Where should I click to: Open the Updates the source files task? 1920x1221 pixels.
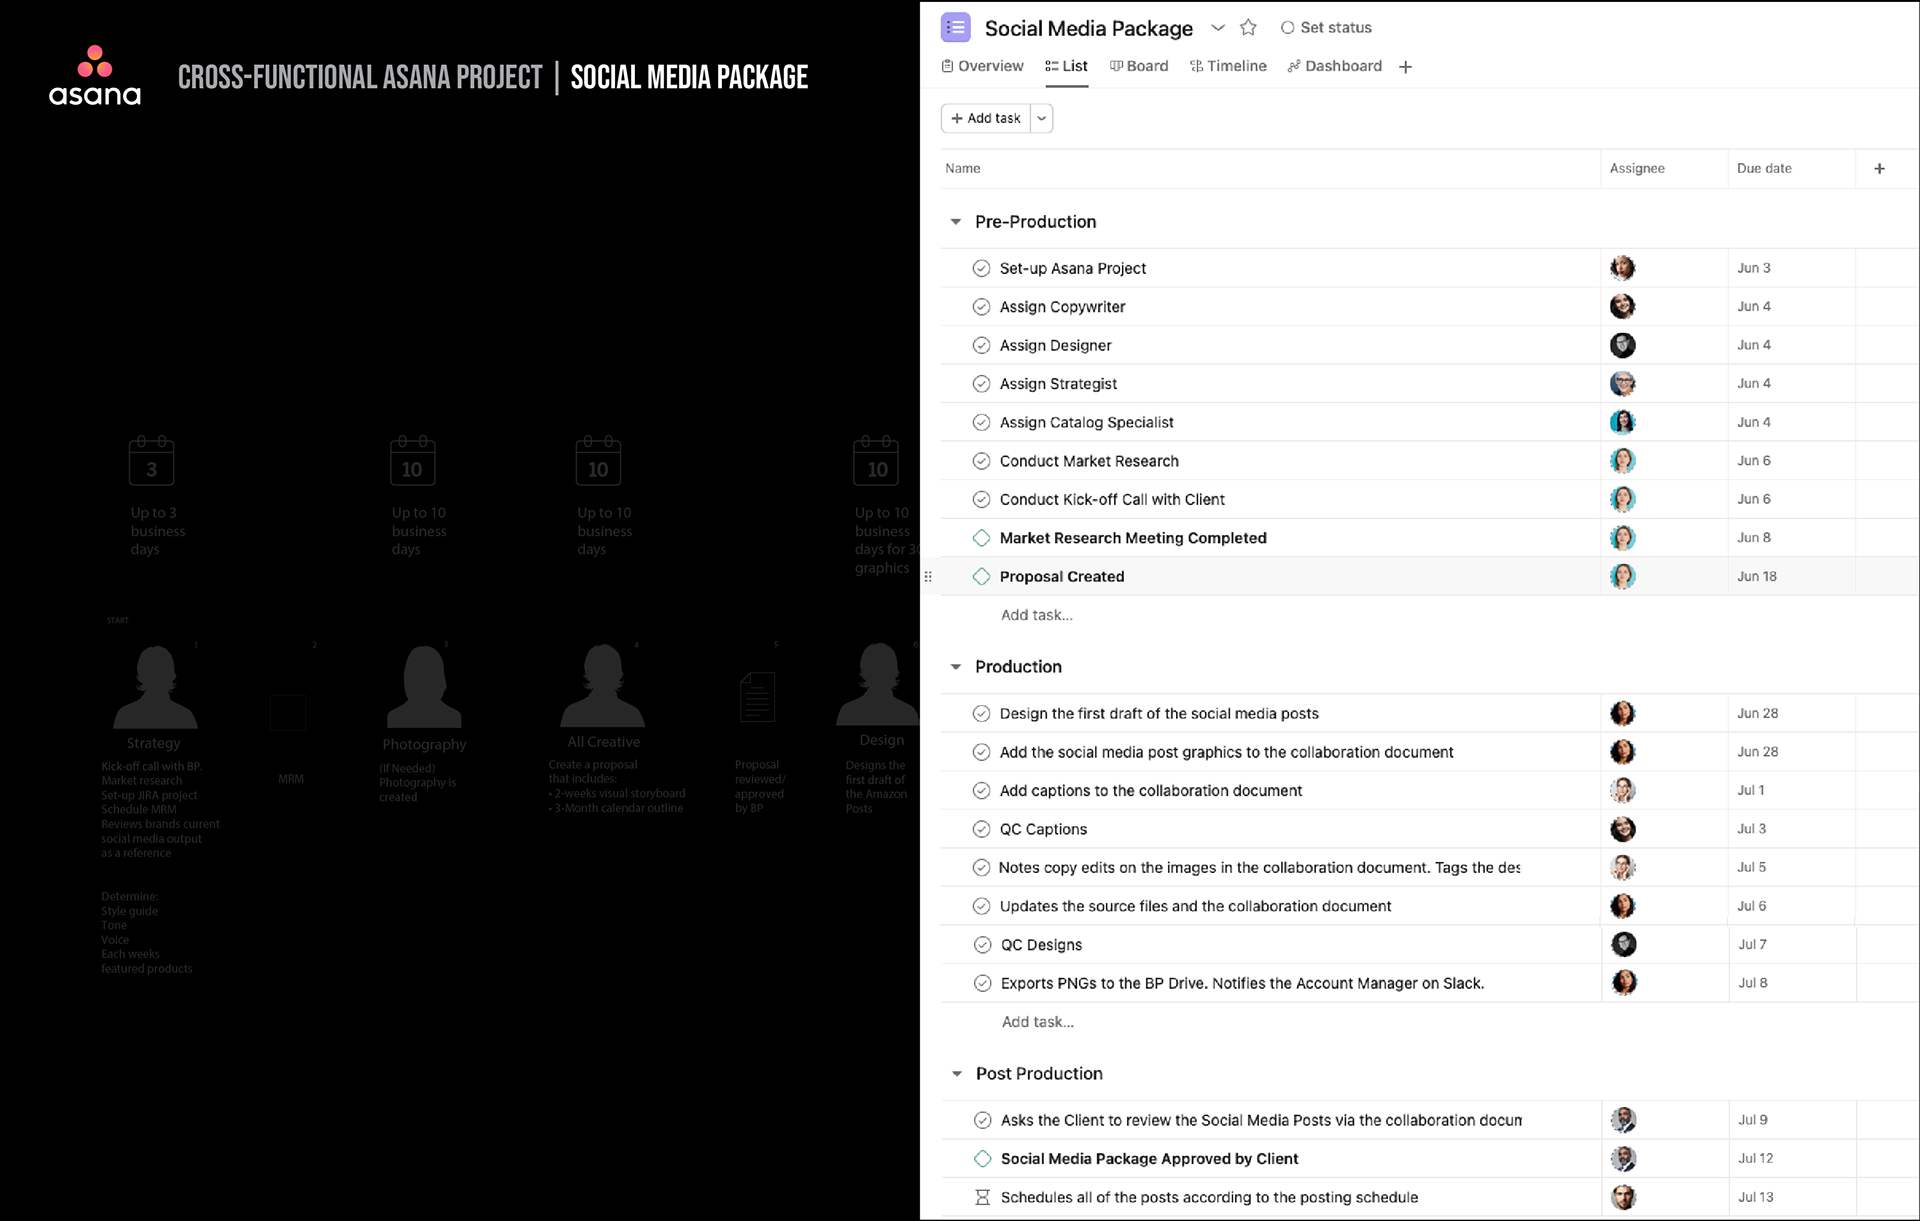tap(1195, 906)
